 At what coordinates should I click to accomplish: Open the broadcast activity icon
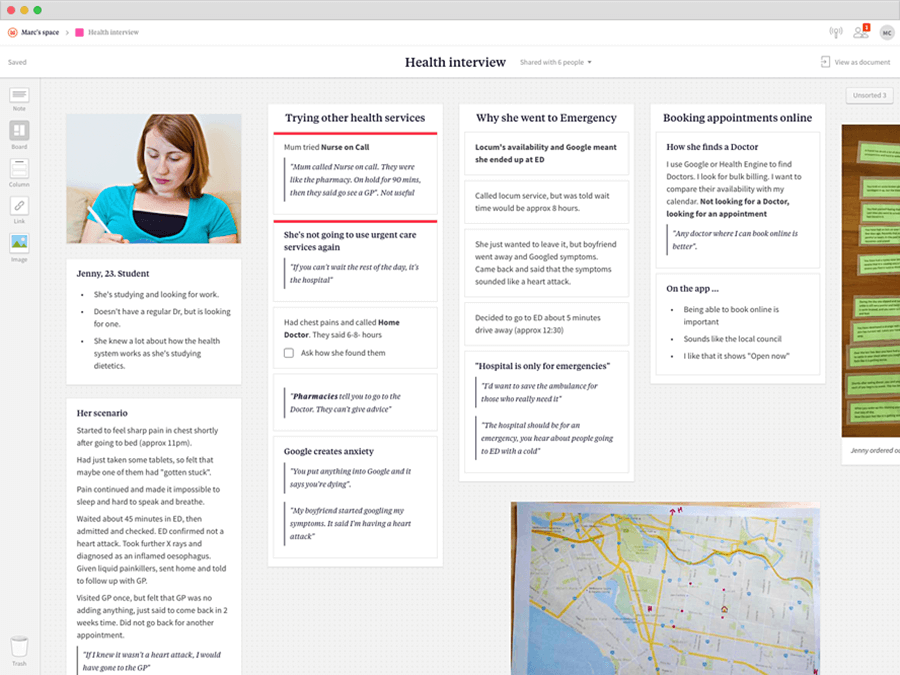click(836, 32)
